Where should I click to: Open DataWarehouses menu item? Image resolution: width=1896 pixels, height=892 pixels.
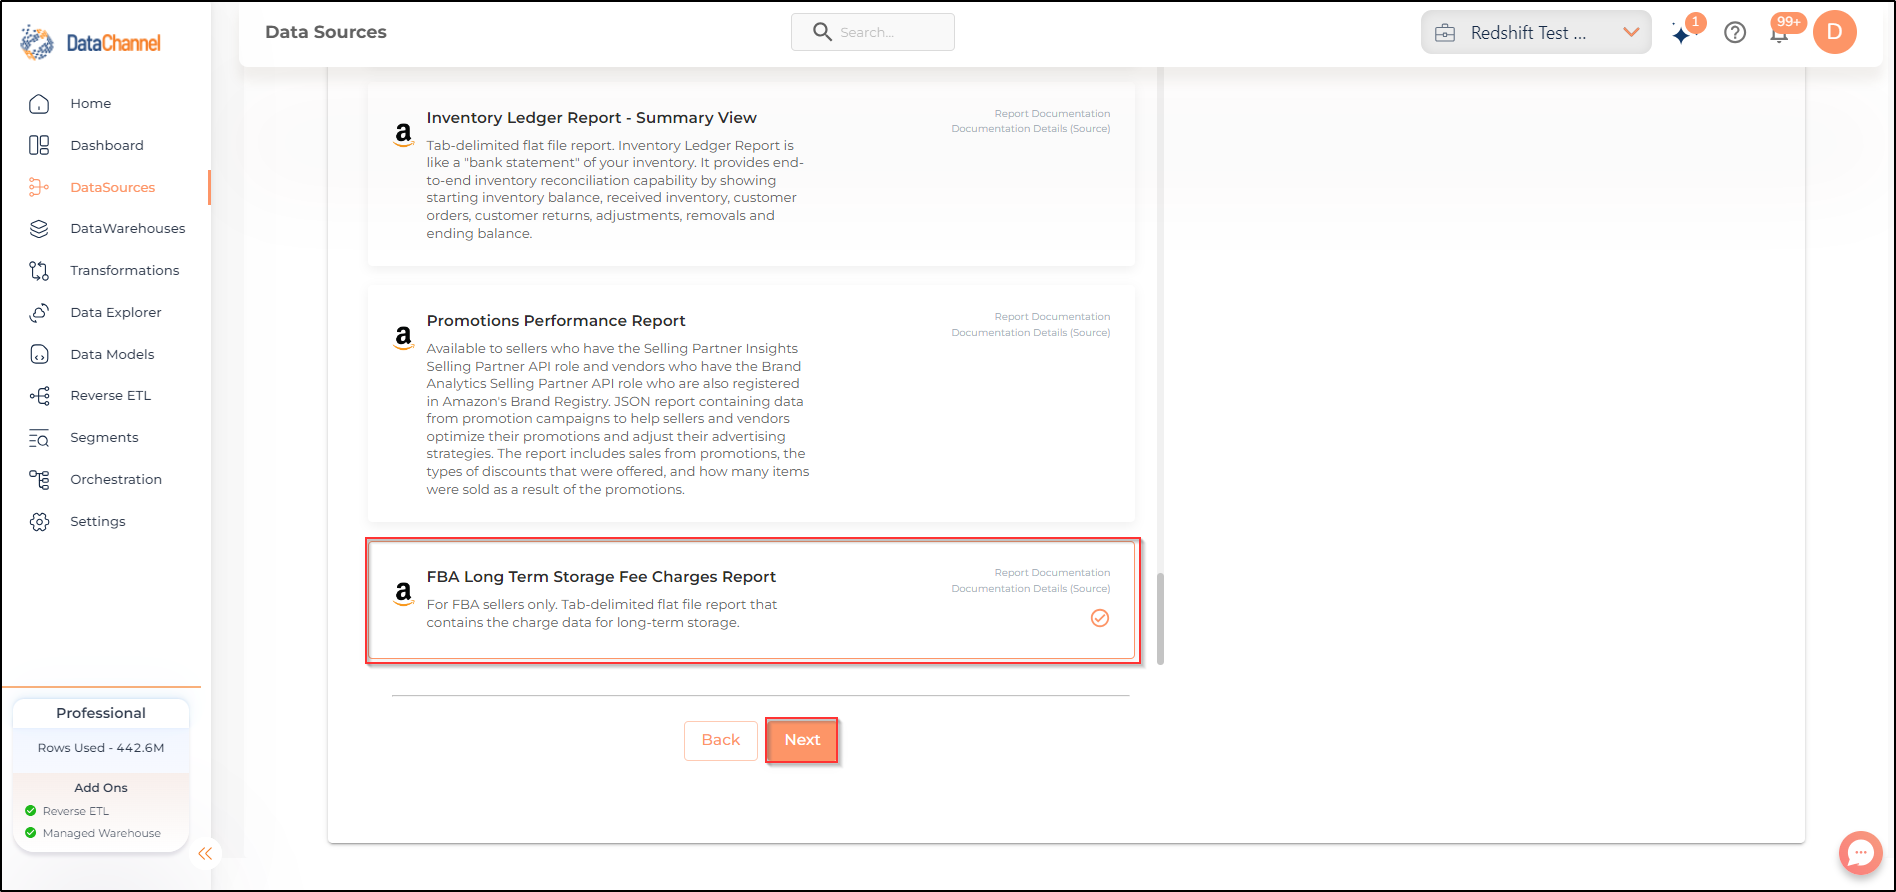[x=128, y=229]
